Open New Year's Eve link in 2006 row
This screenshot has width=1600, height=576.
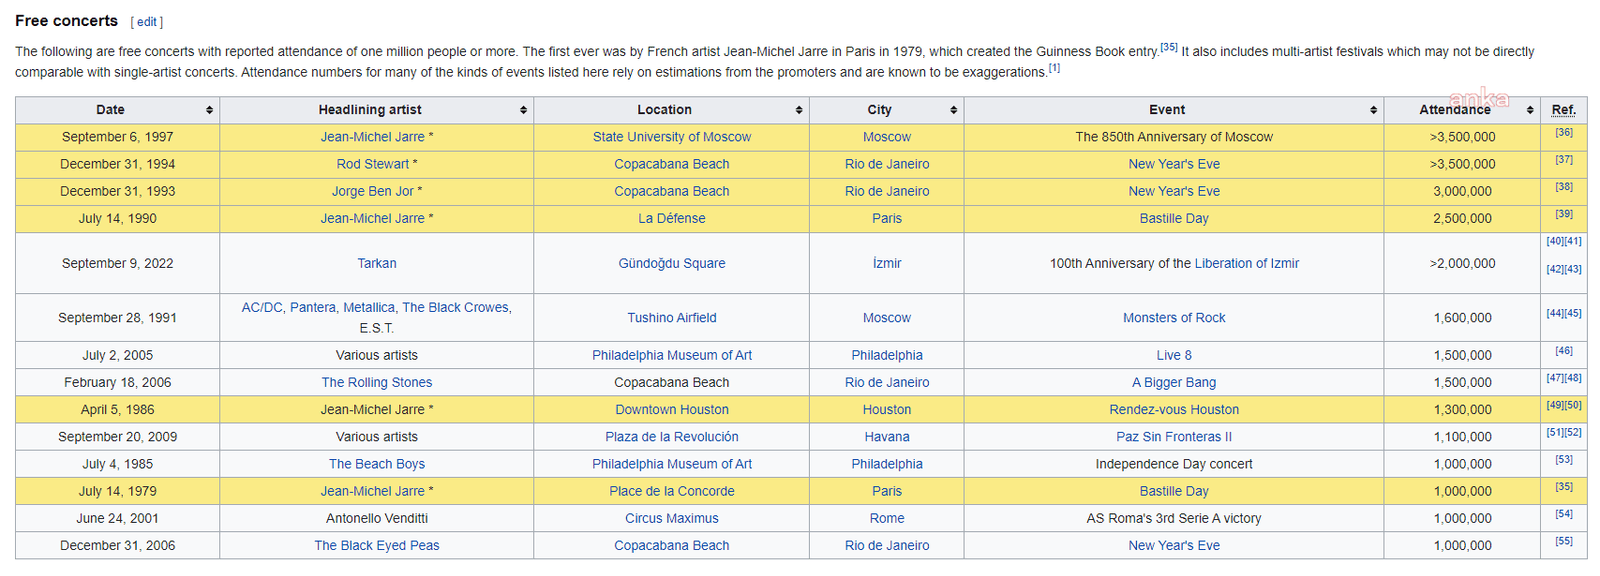click(1174, 545)
